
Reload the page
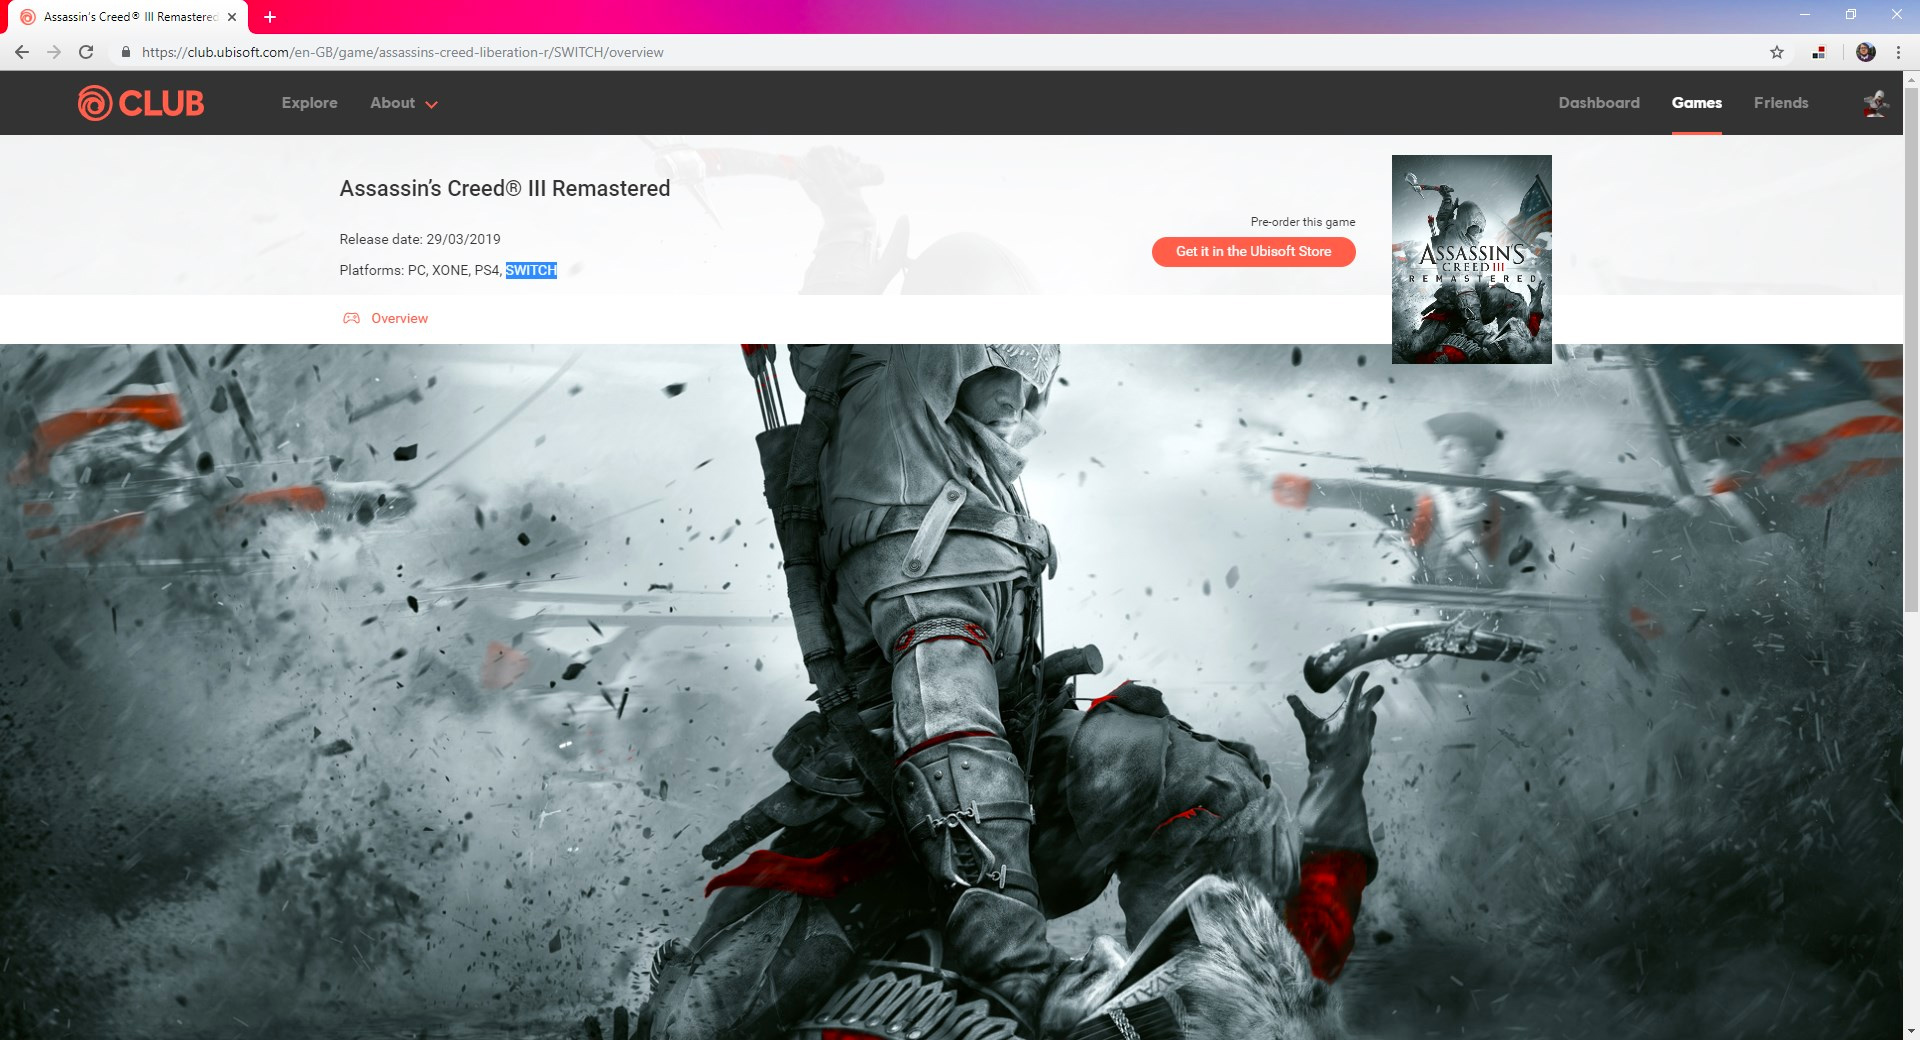tap(86, 52)
